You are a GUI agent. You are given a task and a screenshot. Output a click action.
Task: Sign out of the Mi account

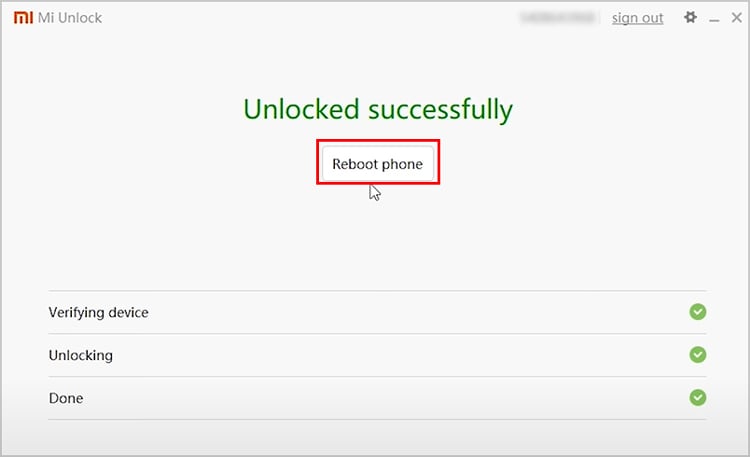(x=637, y=18)
